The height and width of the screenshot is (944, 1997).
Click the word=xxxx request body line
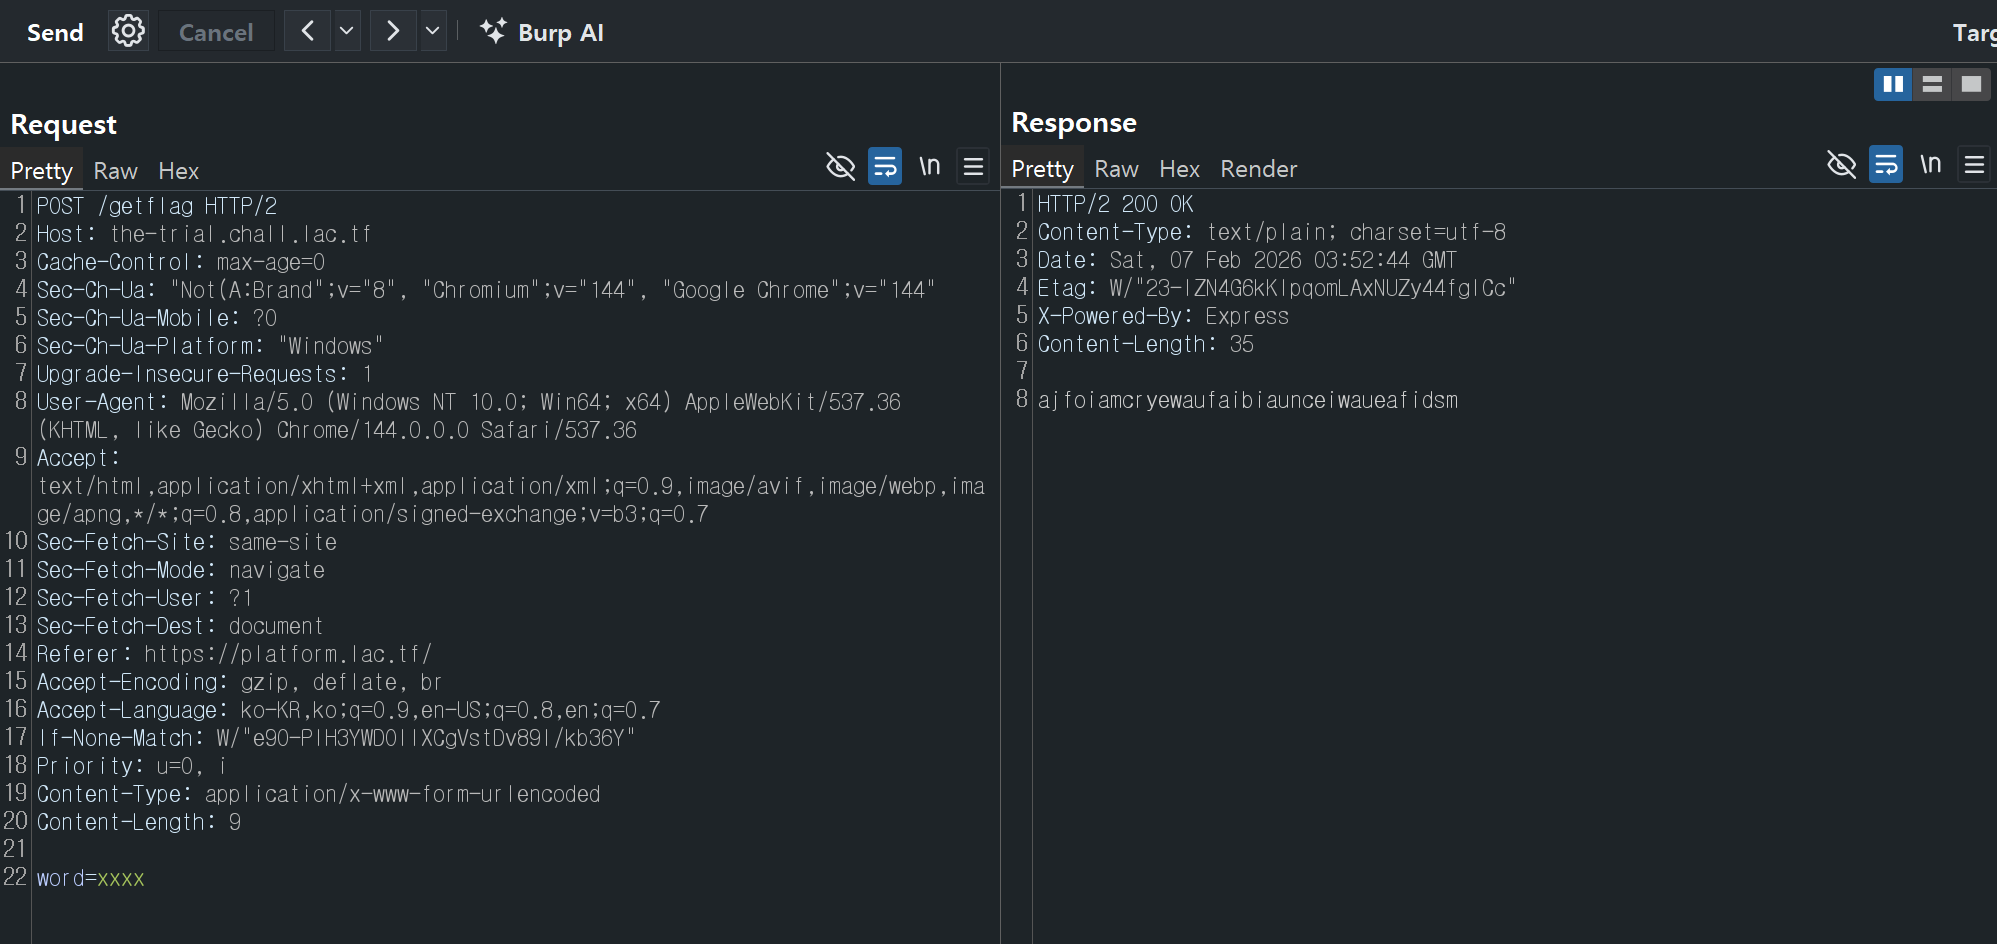click(x=91, y=878)
